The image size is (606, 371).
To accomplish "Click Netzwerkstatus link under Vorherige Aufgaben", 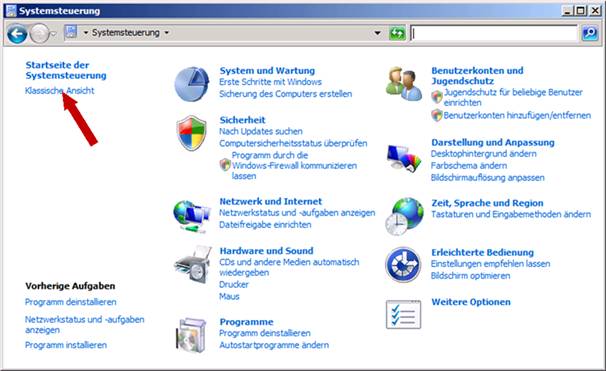I will (84, 325).
